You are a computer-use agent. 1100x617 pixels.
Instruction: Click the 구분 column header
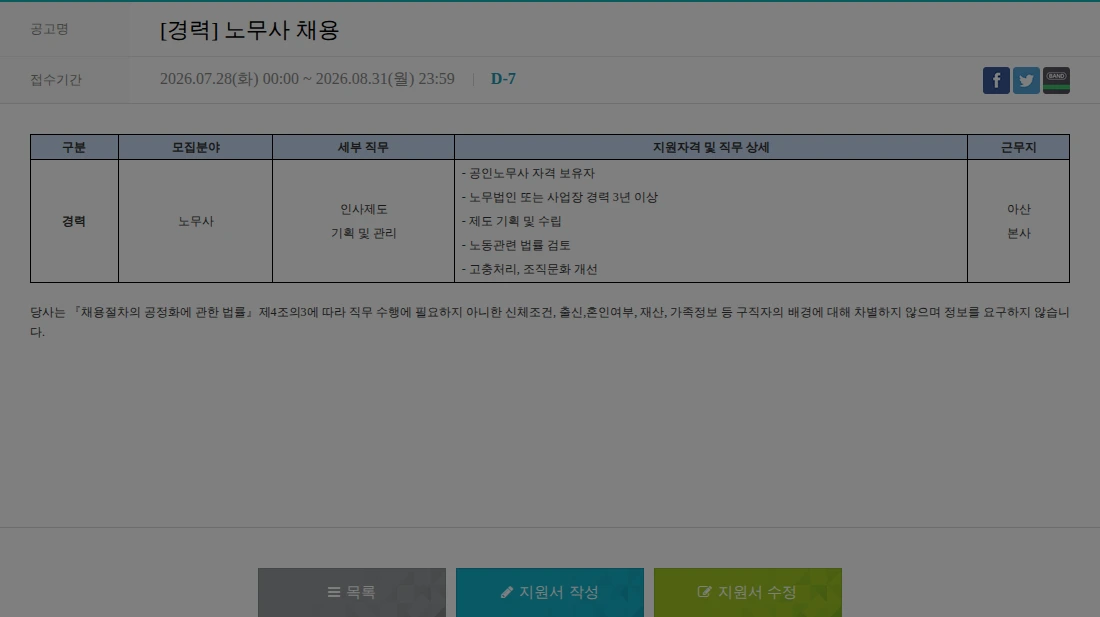pyautogui.click(x=74, y=147)
